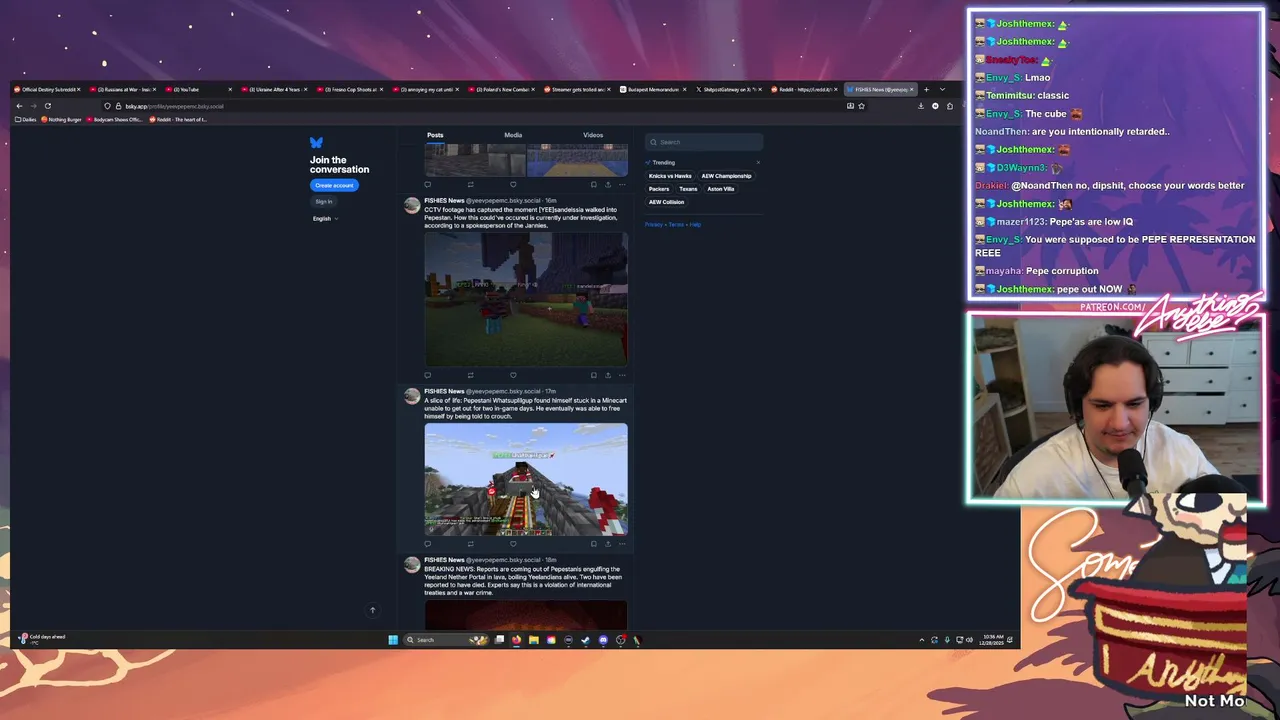This screenshot has height=720, width=1280.
Task: Open Discord from the taskbar
Action: [603, 640]
